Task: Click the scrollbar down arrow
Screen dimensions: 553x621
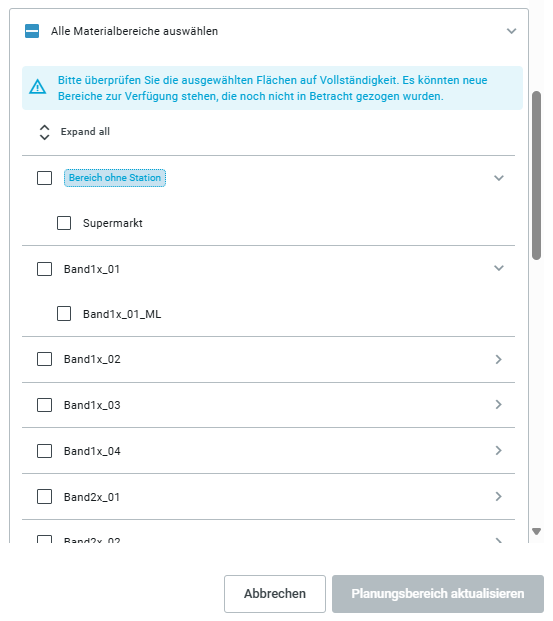Action: [x=536, y=531]
